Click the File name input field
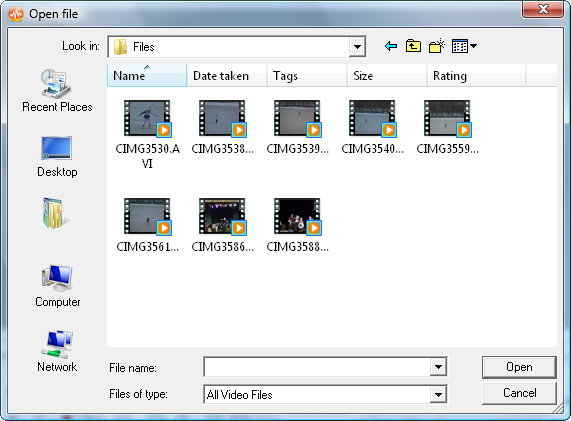This screenshot has width=571, height=421. [x=317, y=367]
